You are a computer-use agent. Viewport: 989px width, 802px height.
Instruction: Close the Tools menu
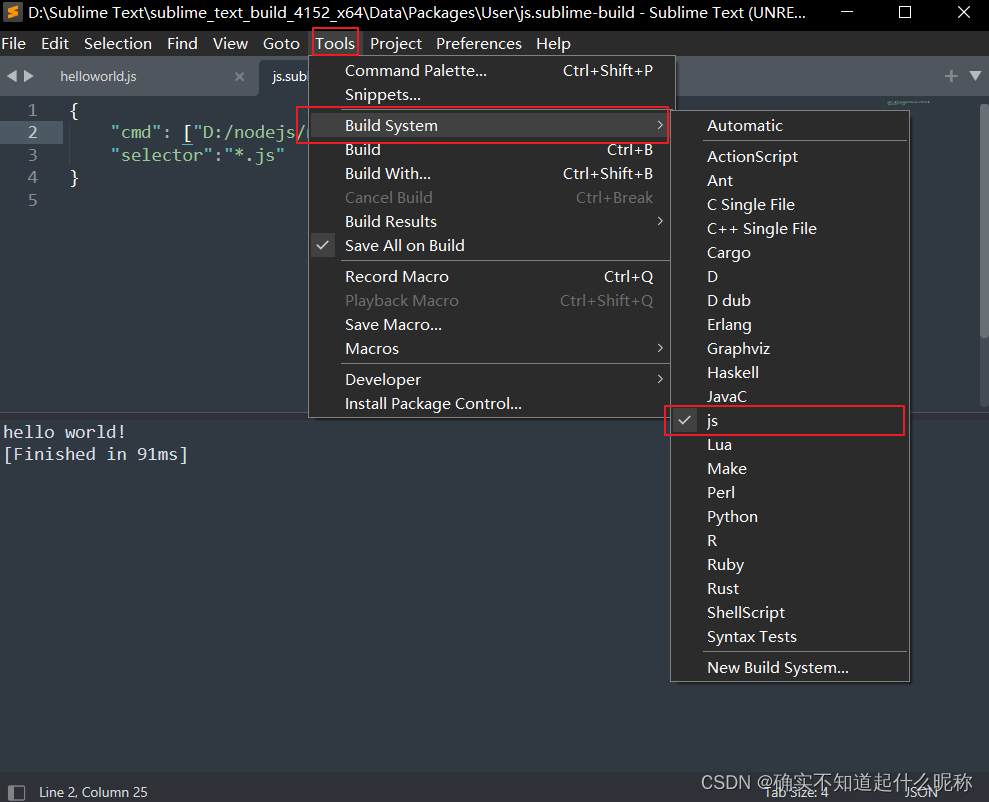tap(335, 44)
